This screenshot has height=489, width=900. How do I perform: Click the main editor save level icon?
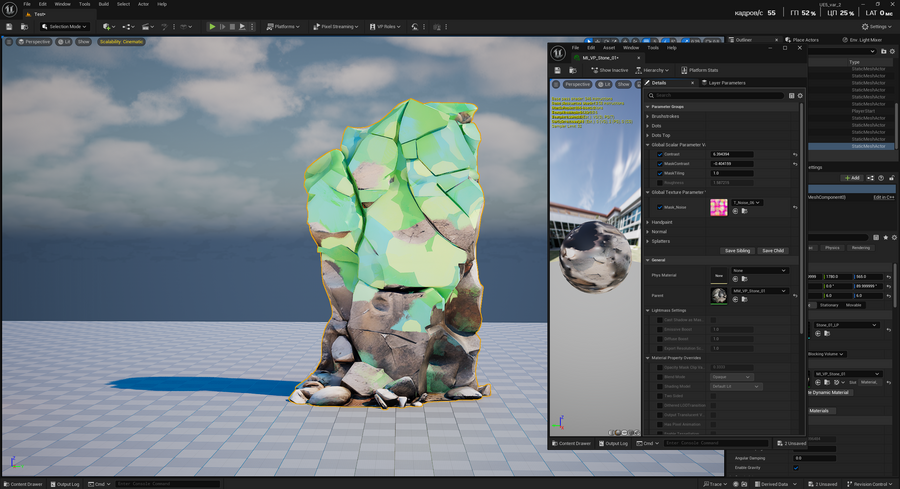[11, 27]
